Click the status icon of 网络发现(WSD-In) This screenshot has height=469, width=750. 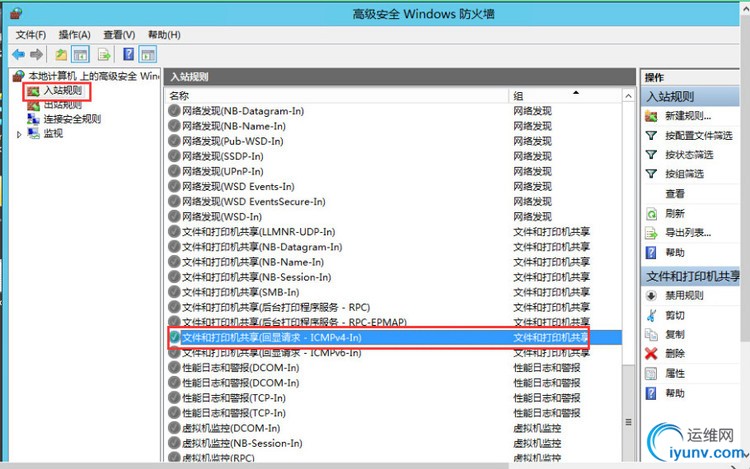pyautogui.click(x=174, y=217)
